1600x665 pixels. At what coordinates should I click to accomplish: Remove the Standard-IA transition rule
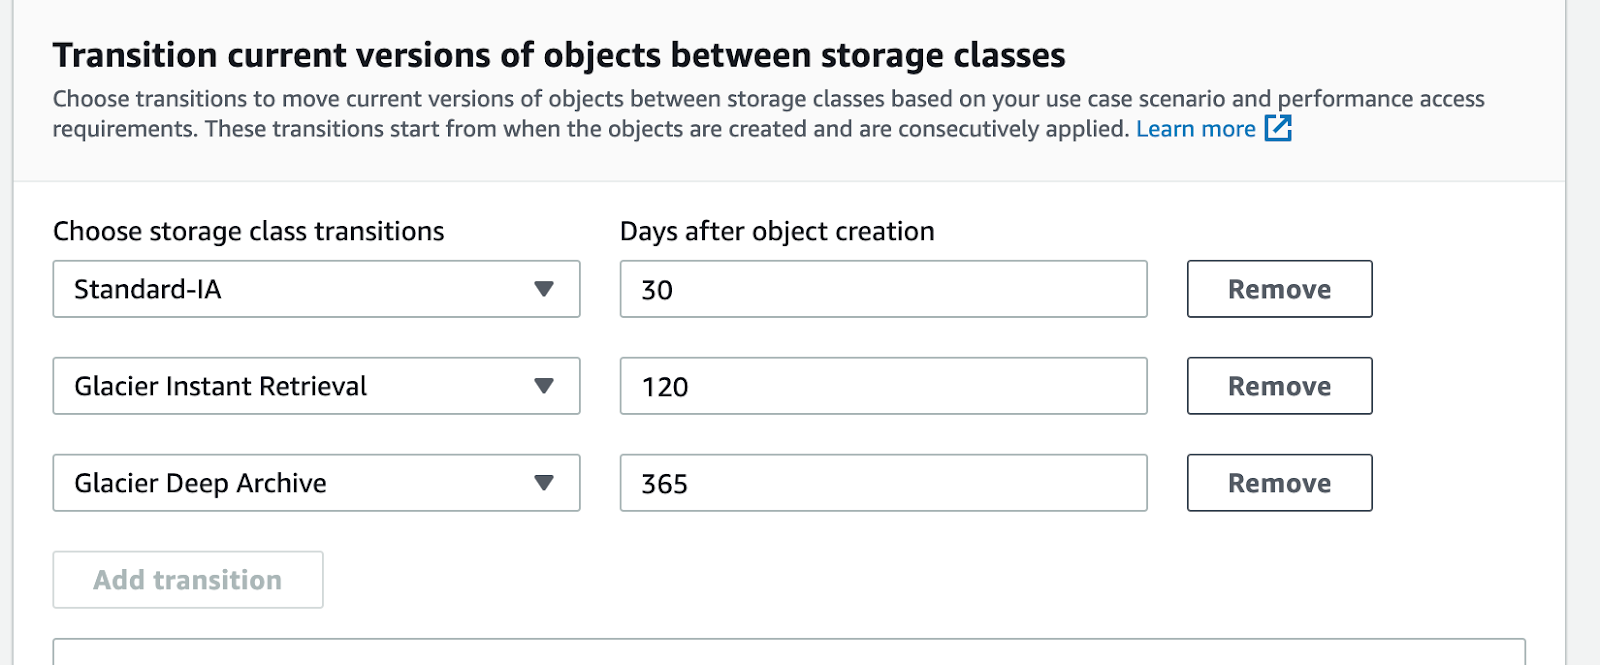[x=1279, y=289]
